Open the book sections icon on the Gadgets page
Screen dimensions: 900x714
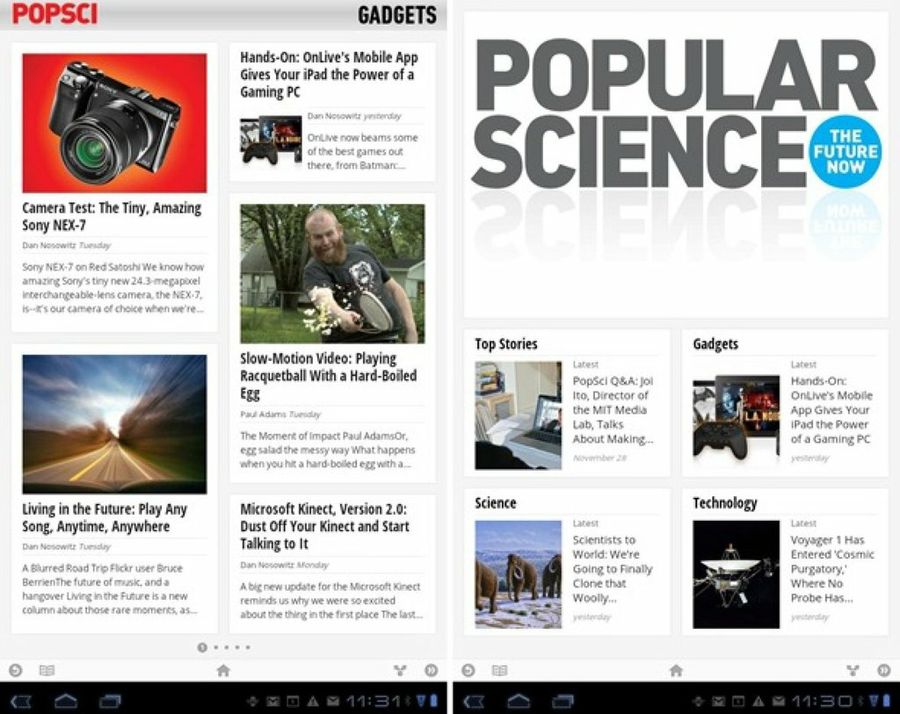[46, 671]
